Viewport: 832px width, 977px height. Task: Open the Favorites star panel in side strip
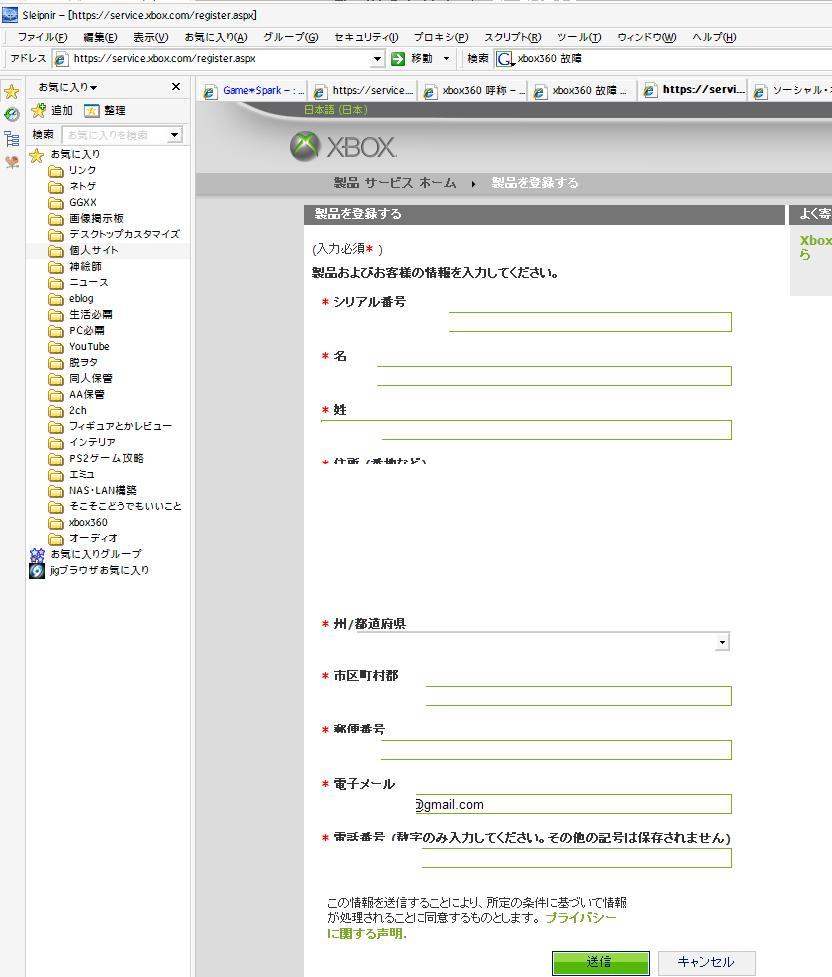click(x=12, y=92)
